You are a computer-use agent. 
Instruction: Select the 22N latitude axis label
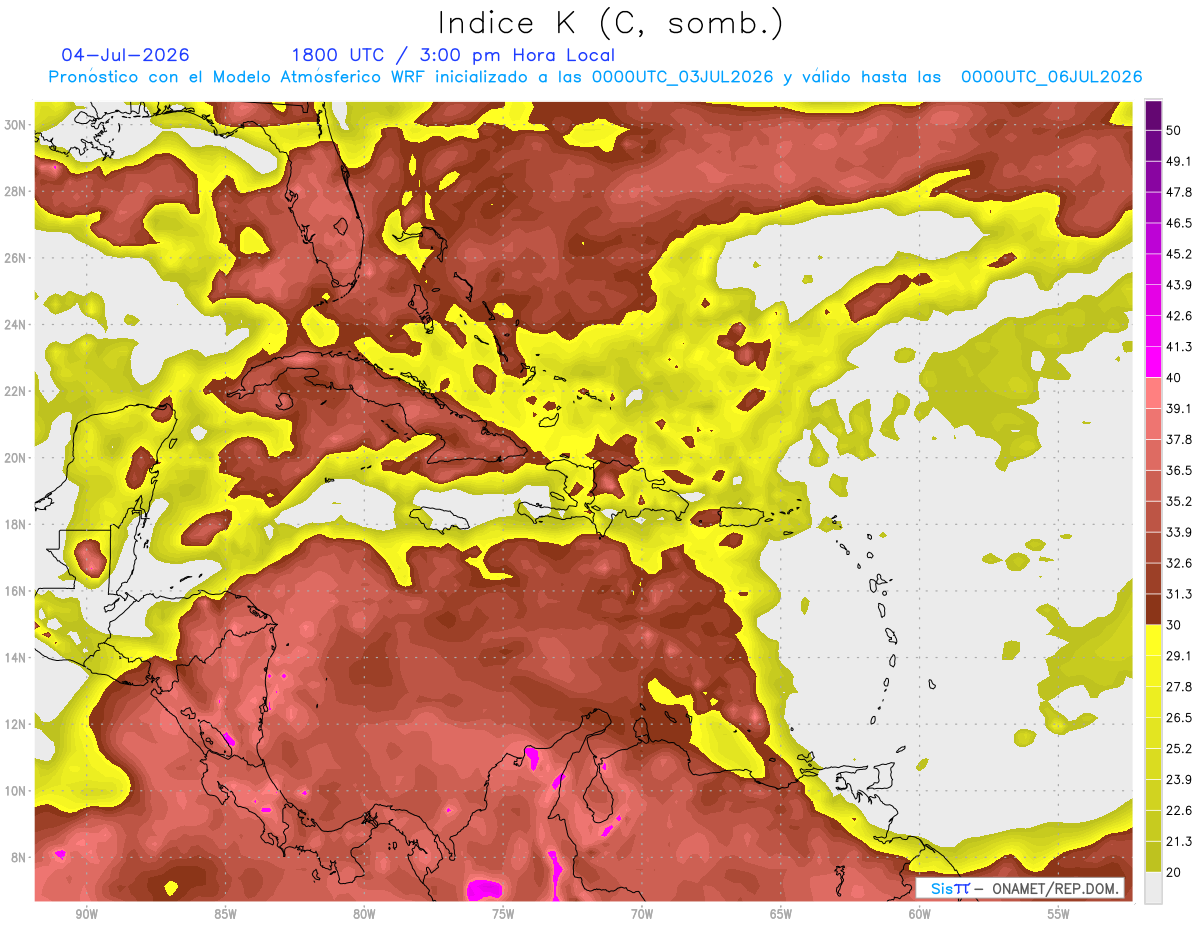tap(15, 391)
